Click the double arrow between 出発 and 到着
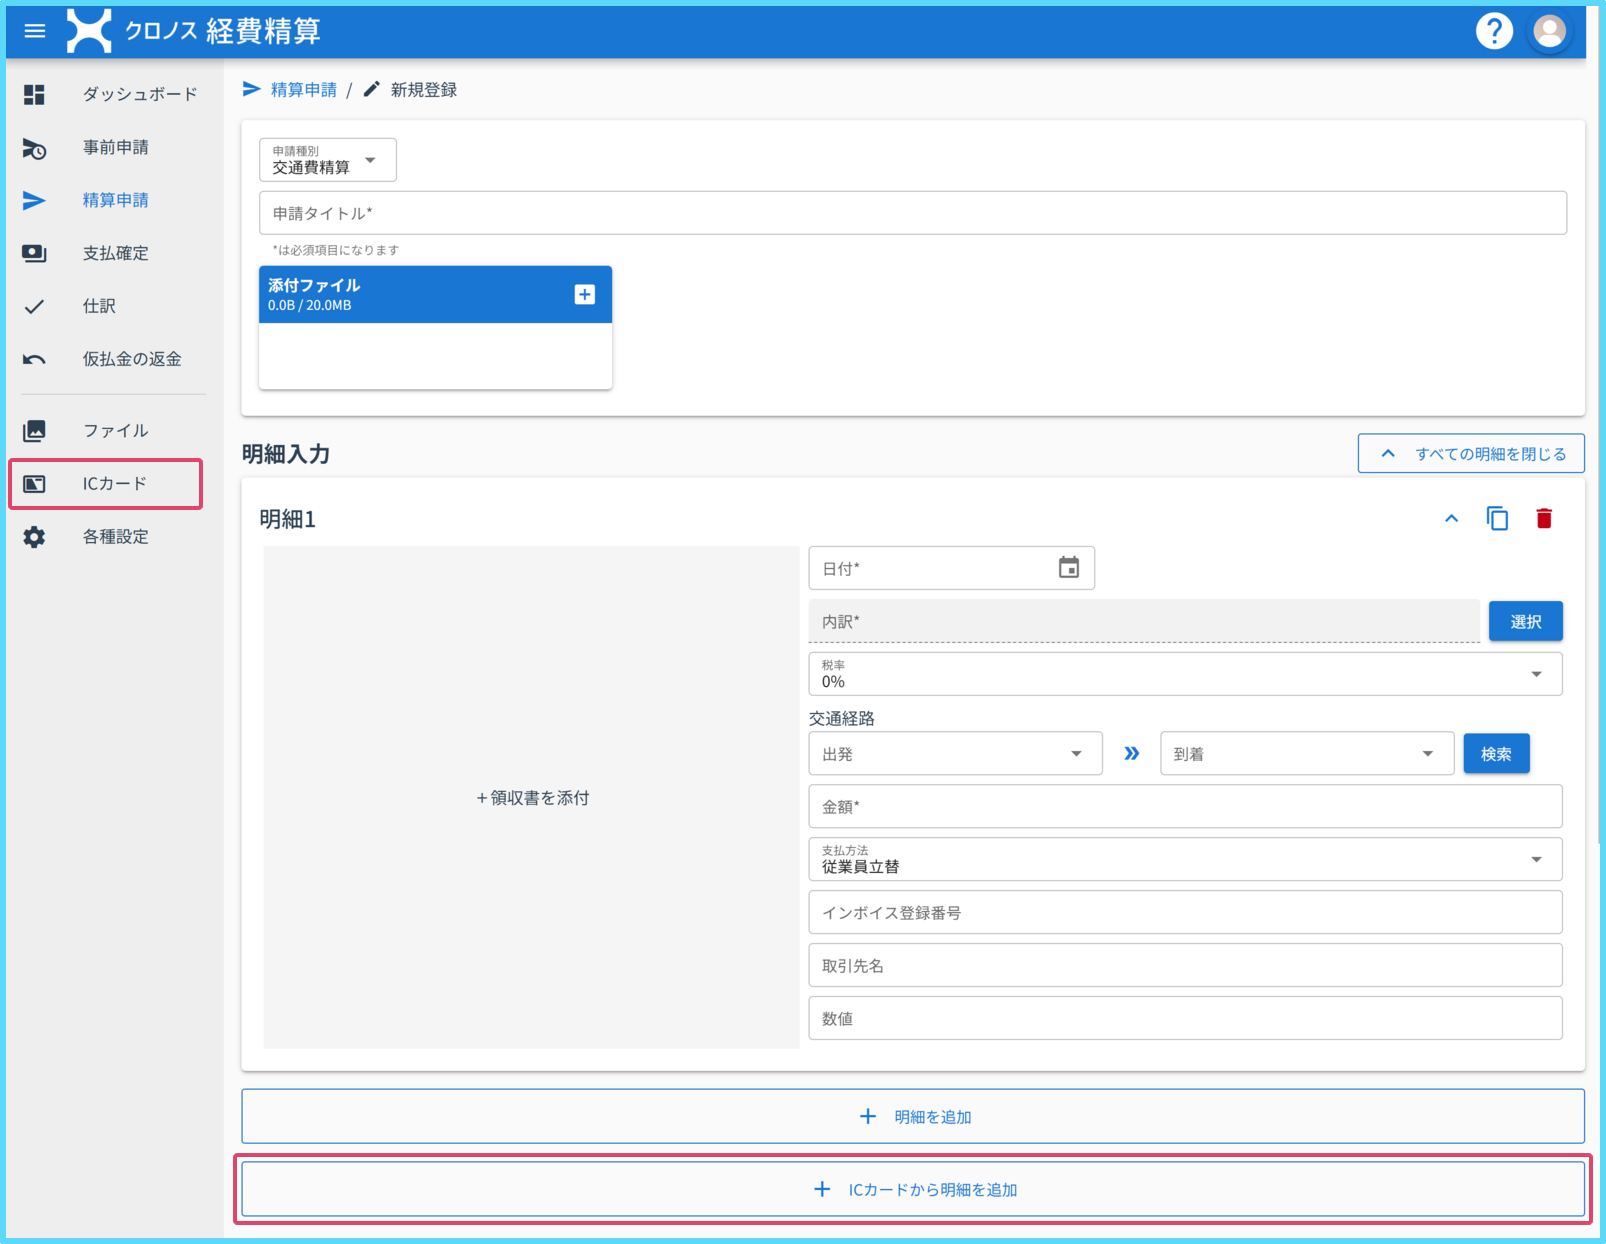Screen dimensions: 1606x1244 [x=1131, y=753]
